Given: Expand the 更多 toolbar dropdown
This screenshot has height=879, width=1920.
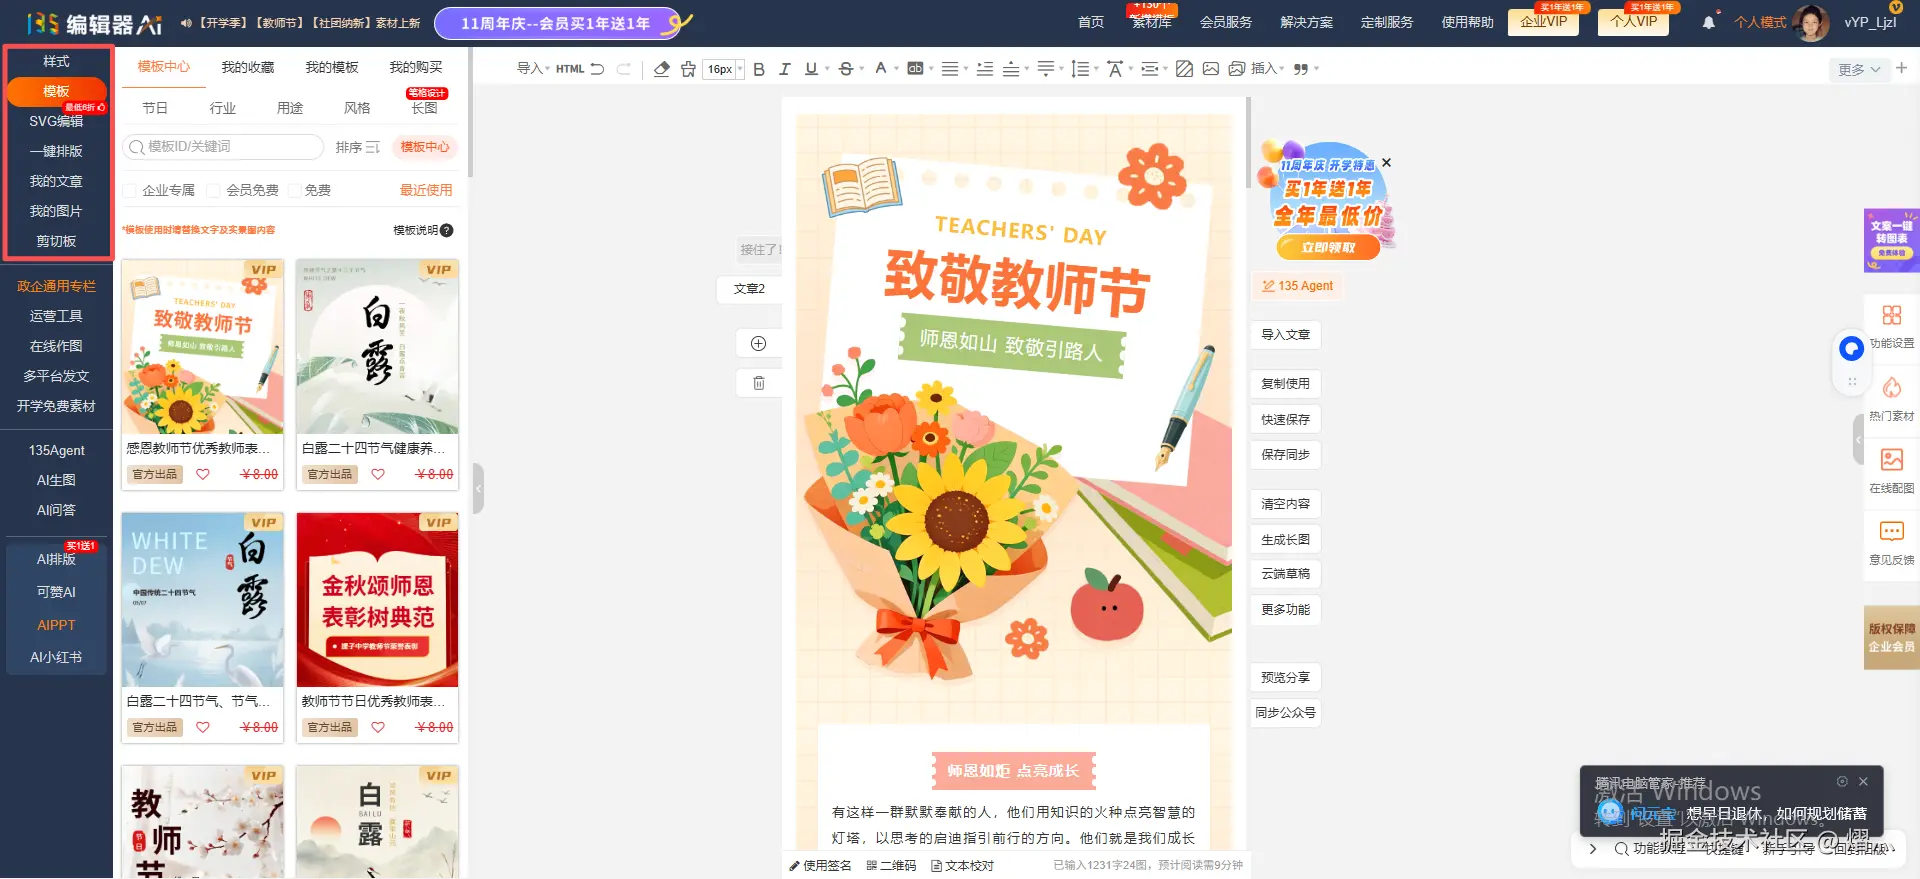Looking at the screenshot, I should 1859,70.
